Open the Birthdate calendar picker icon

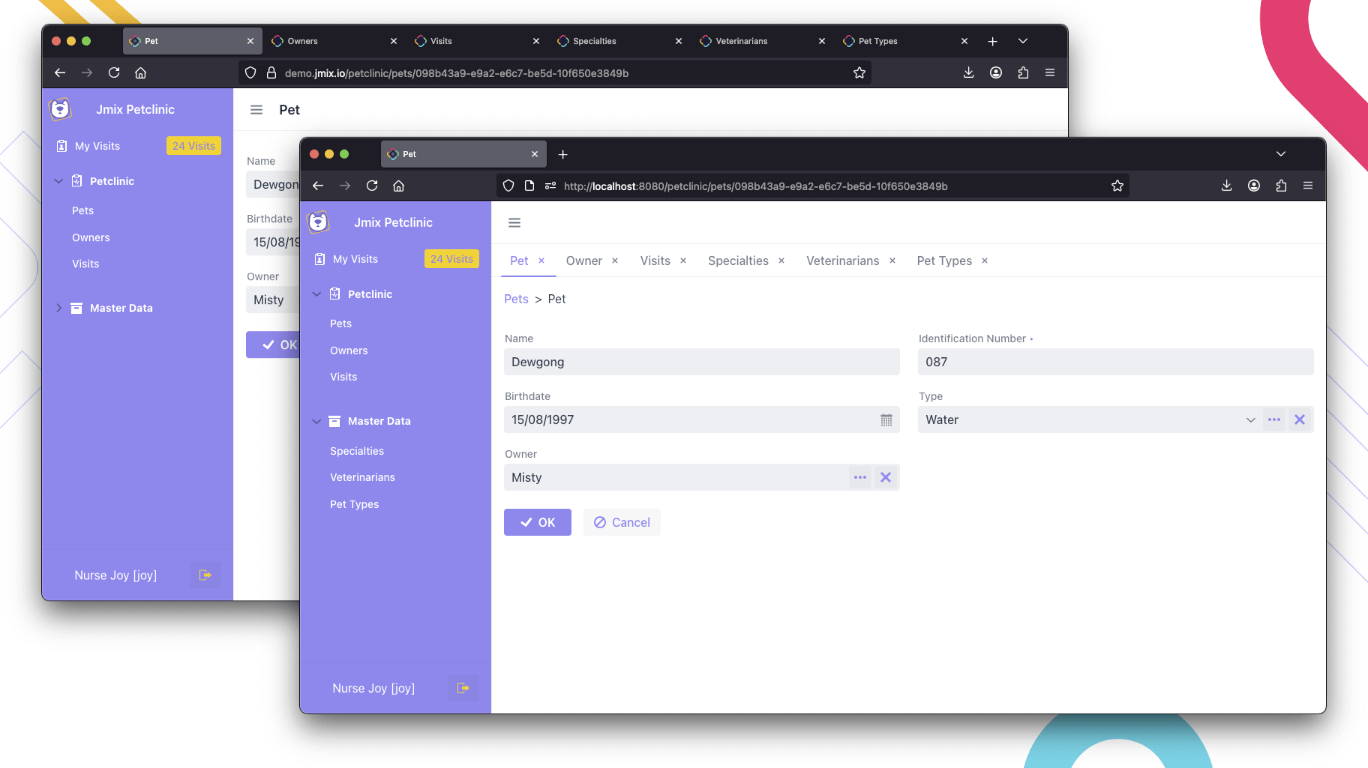(886, 420)
